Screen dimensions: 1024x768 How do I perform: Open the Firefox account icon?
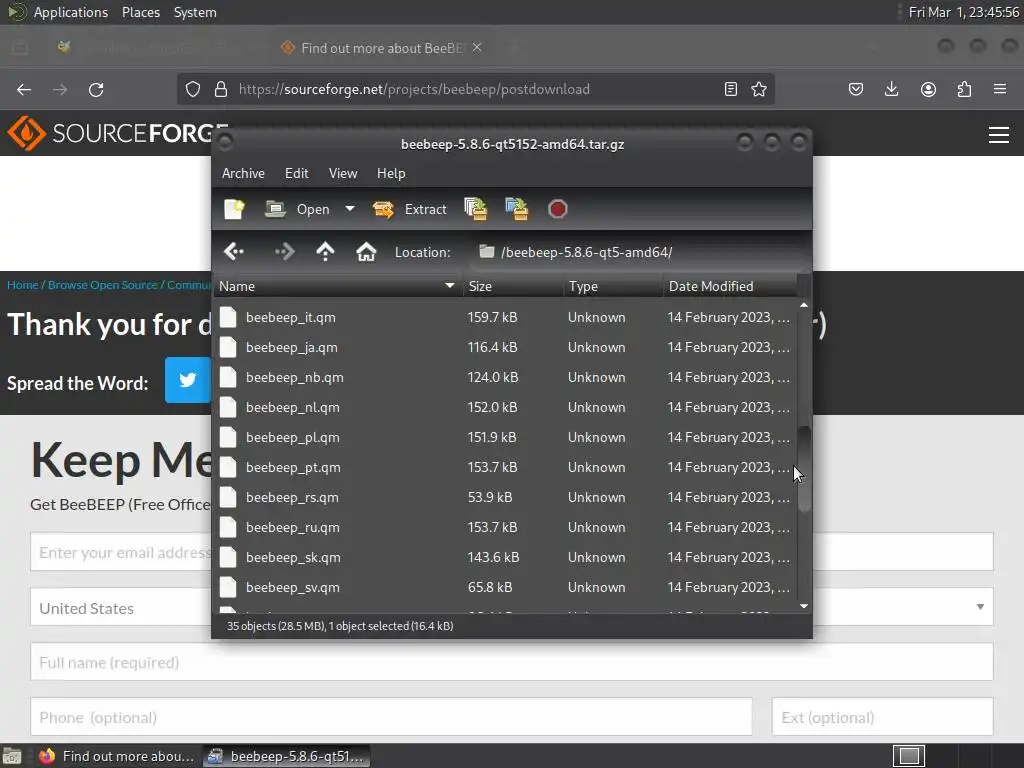point(928,89)
